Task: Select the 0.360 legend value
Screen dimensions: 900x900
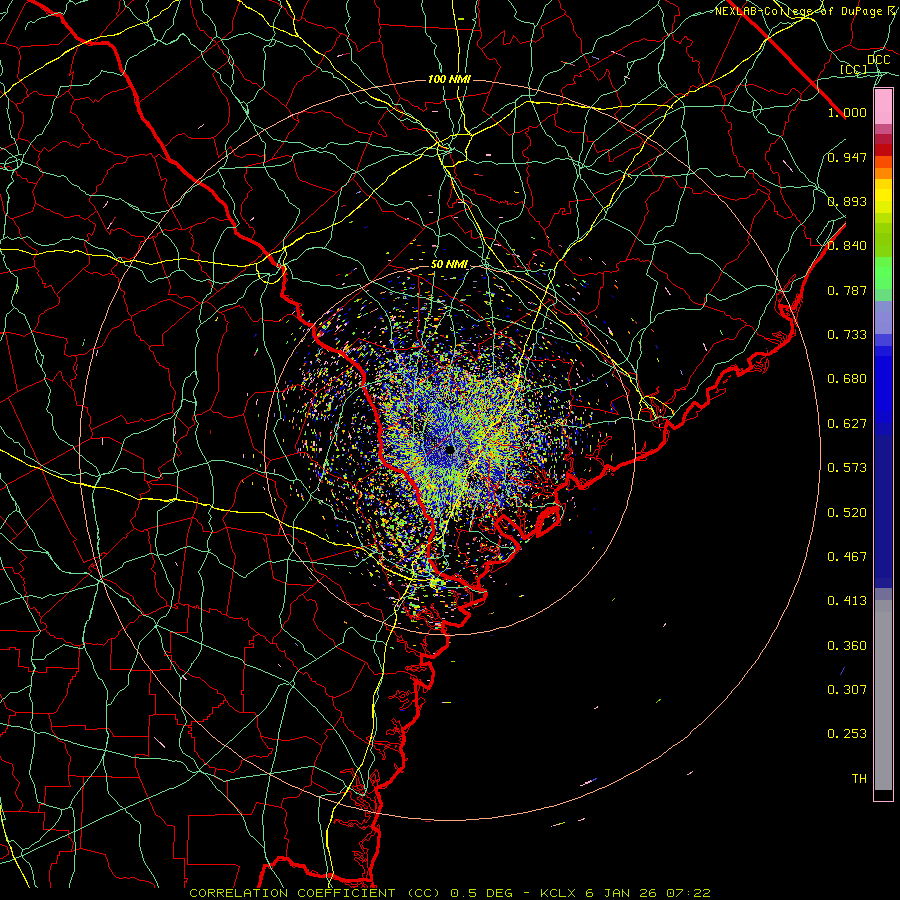Action: 847,646
